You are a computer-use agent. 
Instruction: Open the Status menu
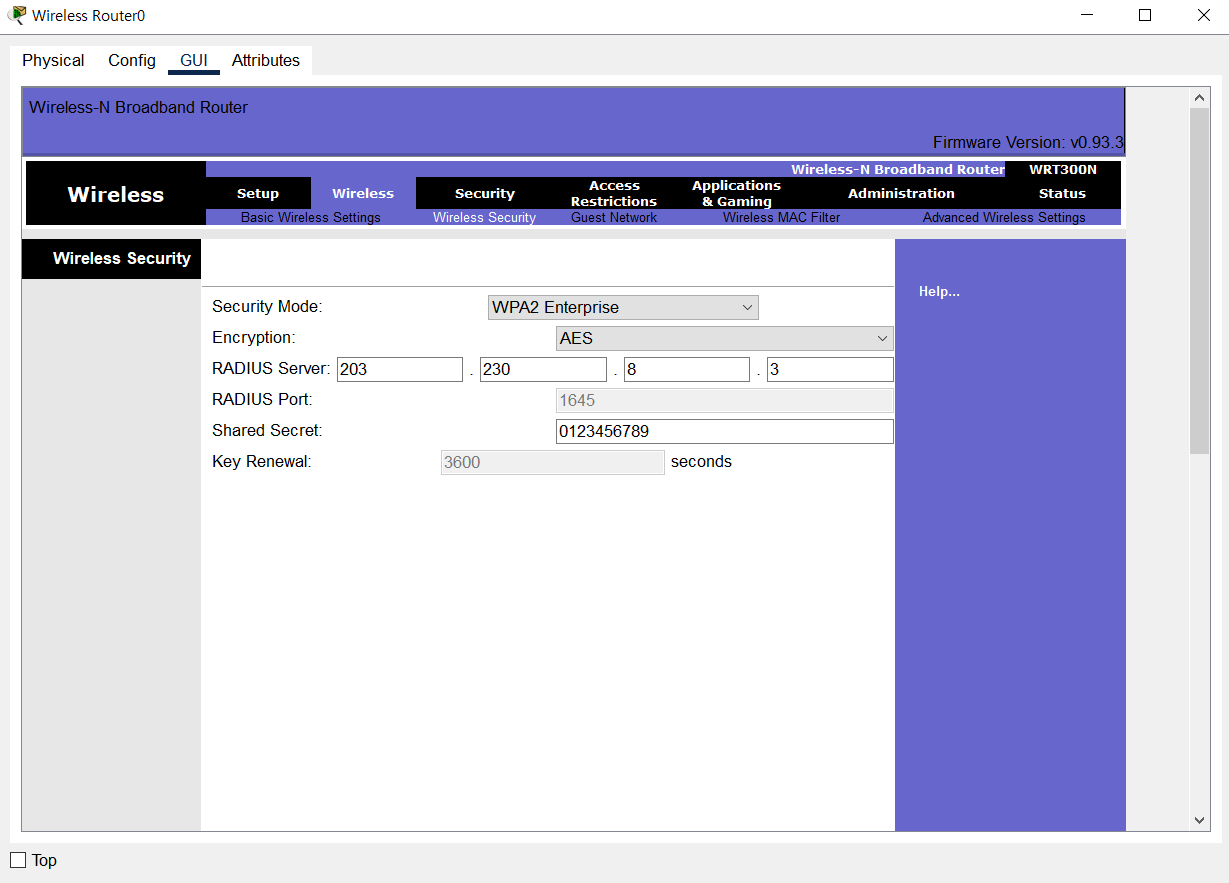coord(1062,193)
